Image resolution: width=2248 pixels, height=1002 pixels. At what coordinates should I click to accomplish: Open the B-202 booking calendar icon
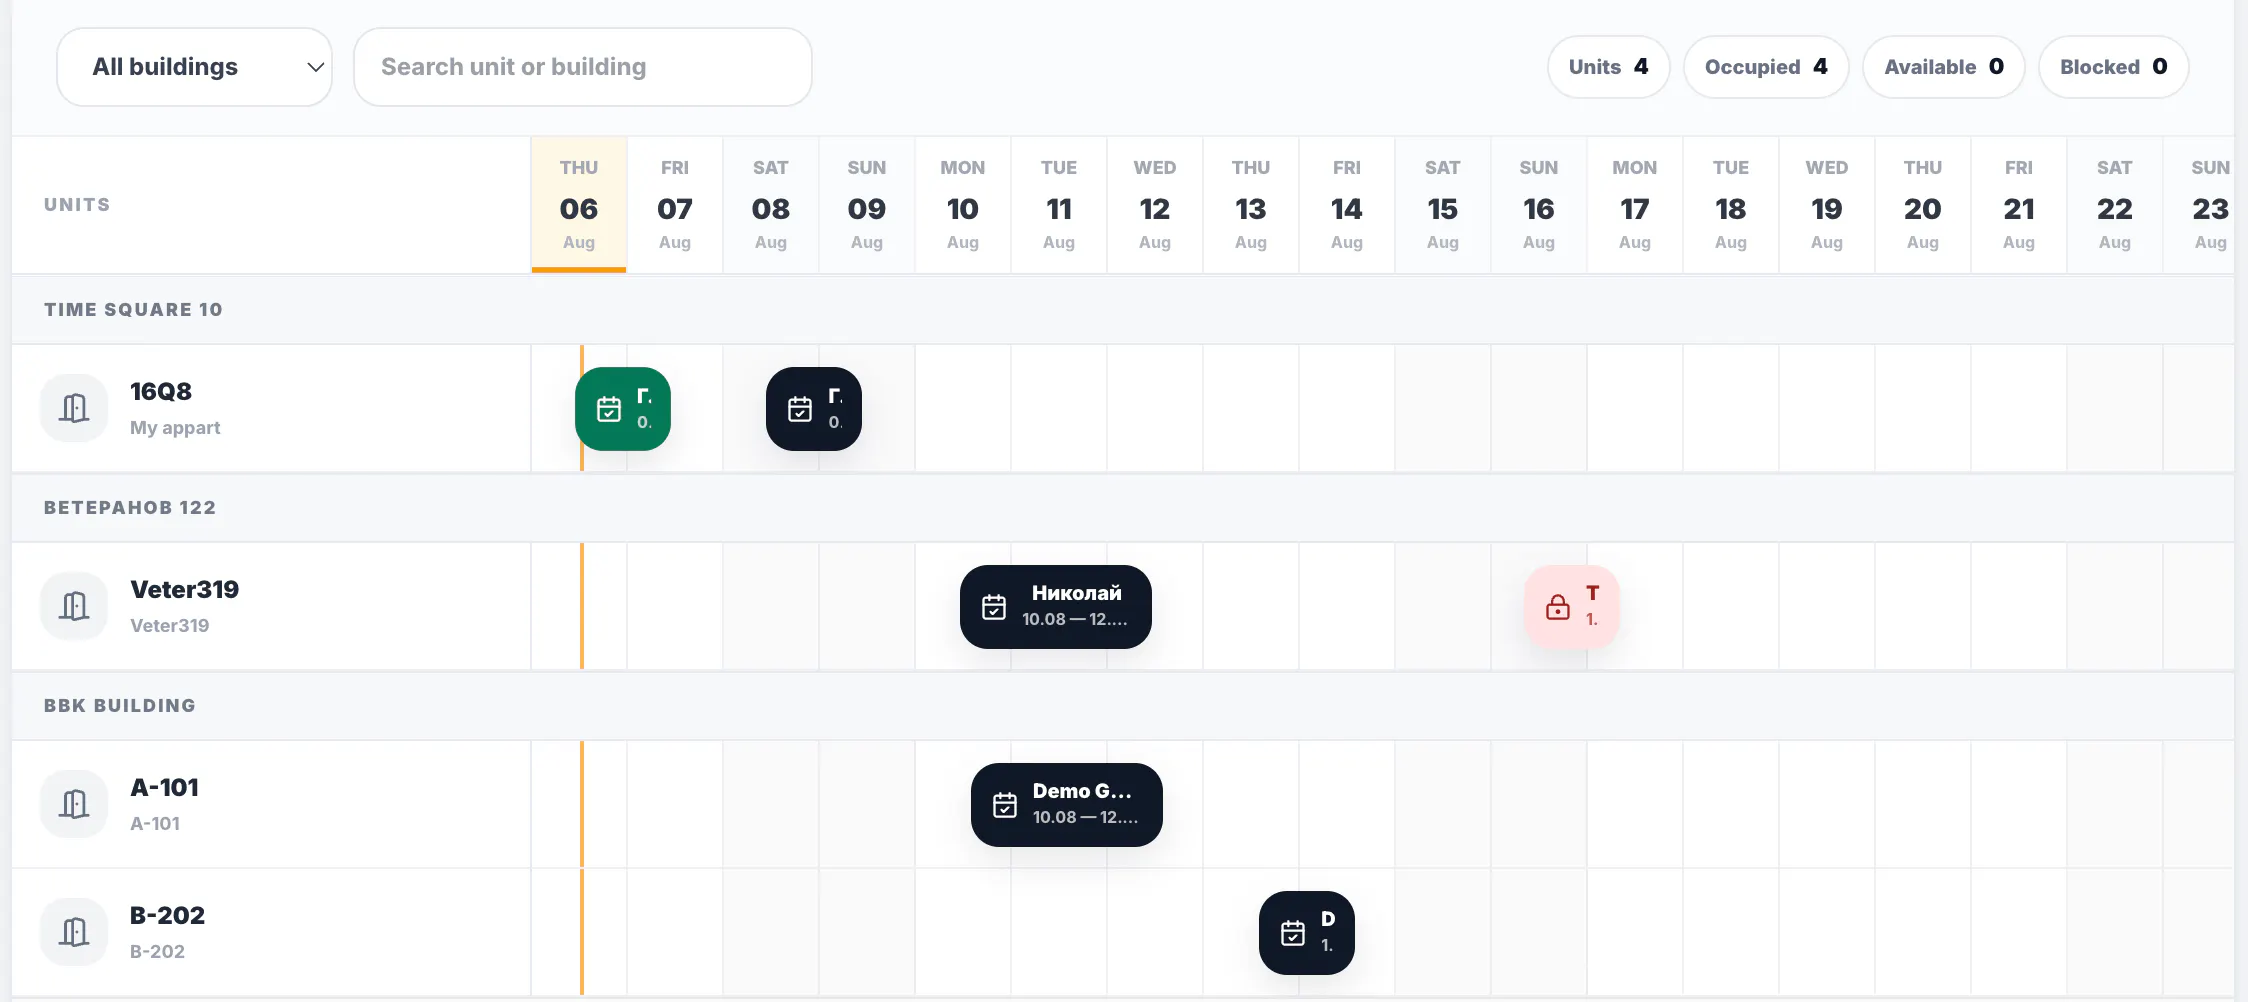pyautogui.click(x=1293, y=933)
